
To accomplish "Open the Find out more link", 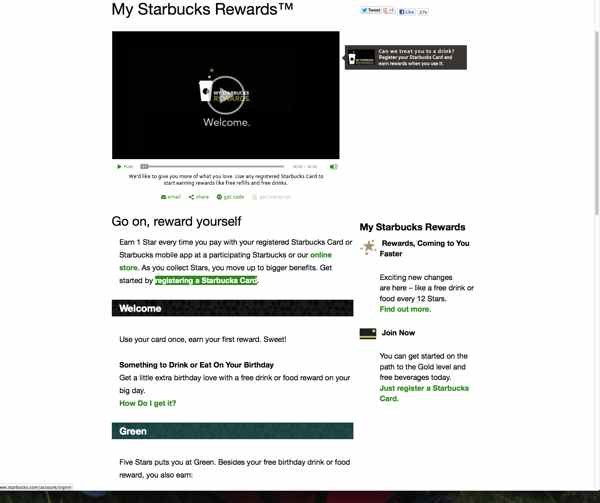I will tap(405, 309).
